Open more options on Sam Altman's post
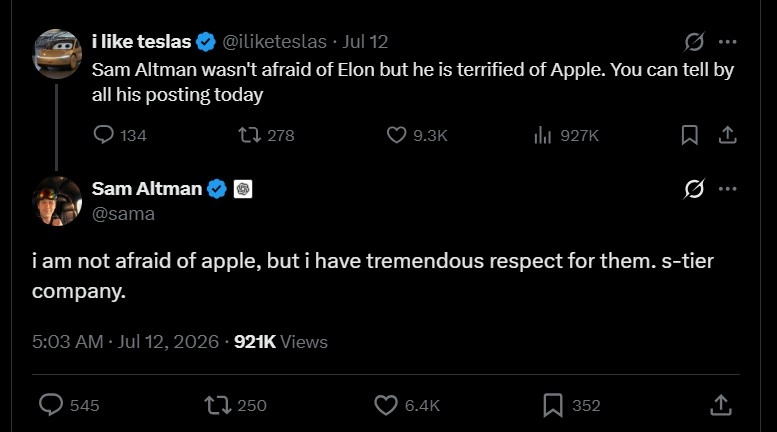This screenshot has width=777, height=432. (x=727, y=189)
